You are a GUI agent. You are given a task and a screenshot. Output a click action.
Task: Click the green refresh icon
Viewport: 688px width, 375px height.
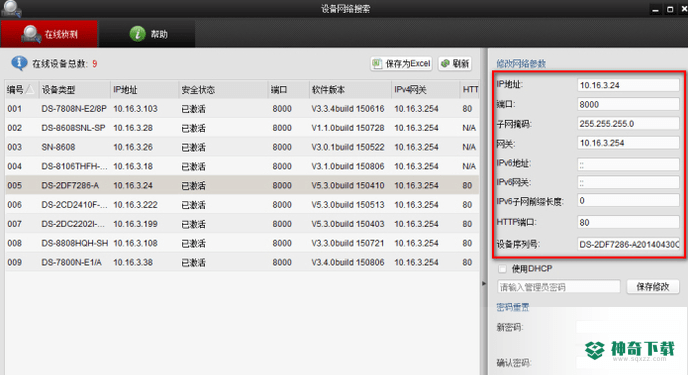[445, 64]
